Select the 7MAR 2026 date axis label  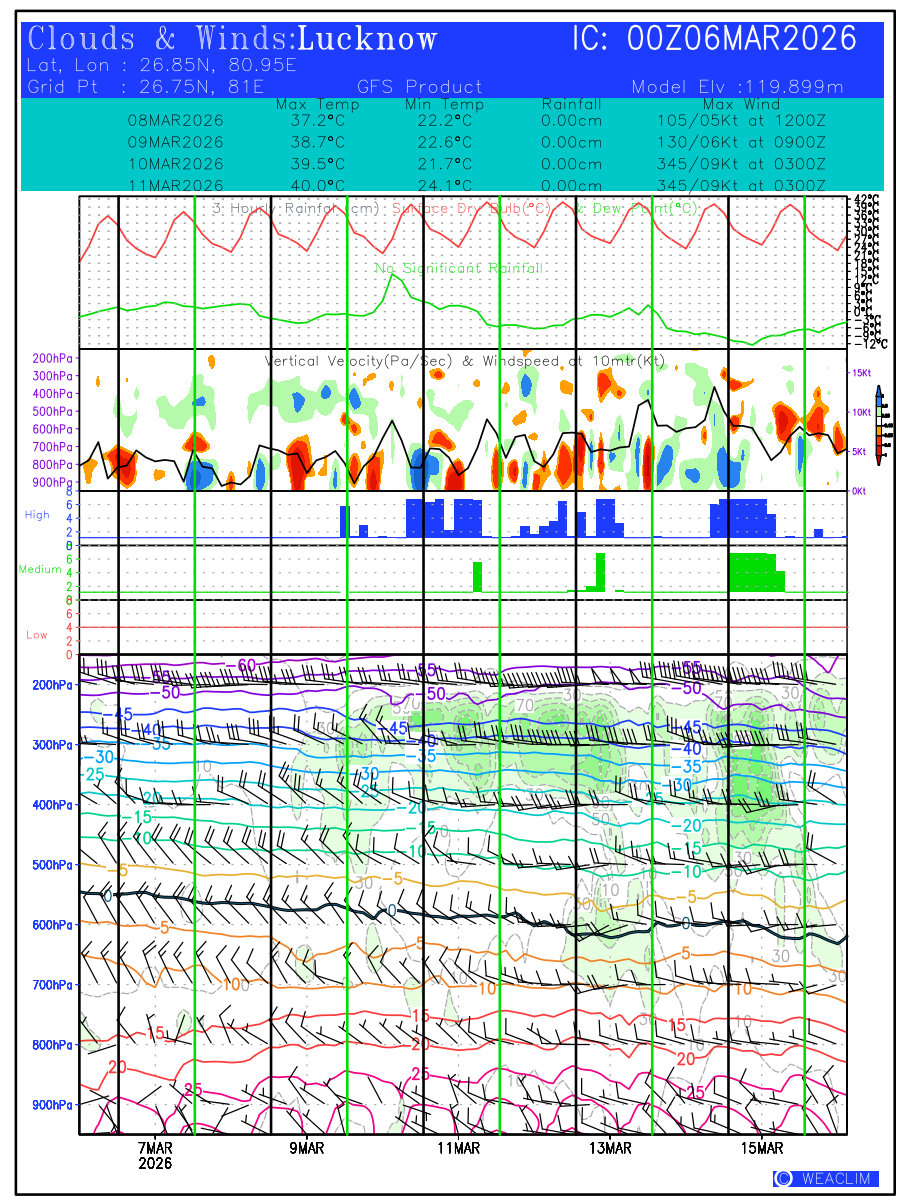tap(155, 1156)
